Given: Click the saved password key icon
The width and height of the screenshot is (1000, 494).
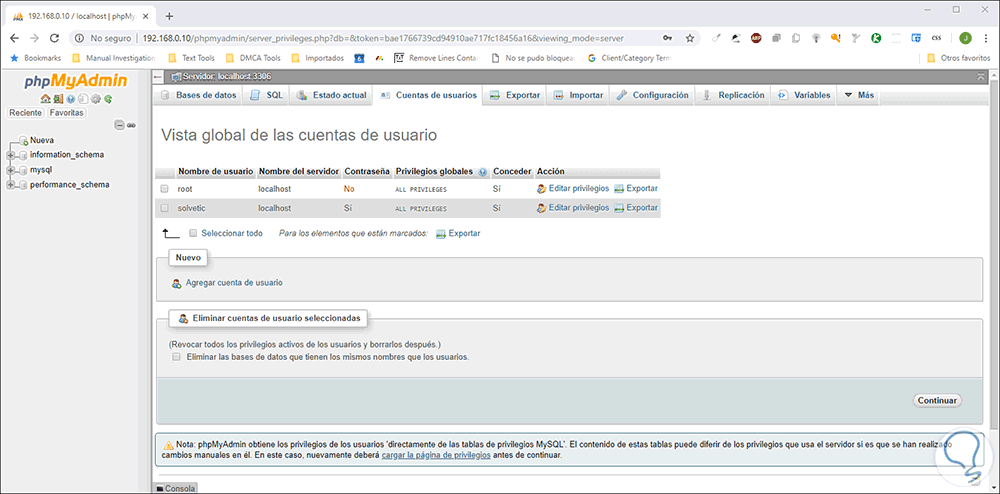Looking at the screenshot, I should point(667,38).
